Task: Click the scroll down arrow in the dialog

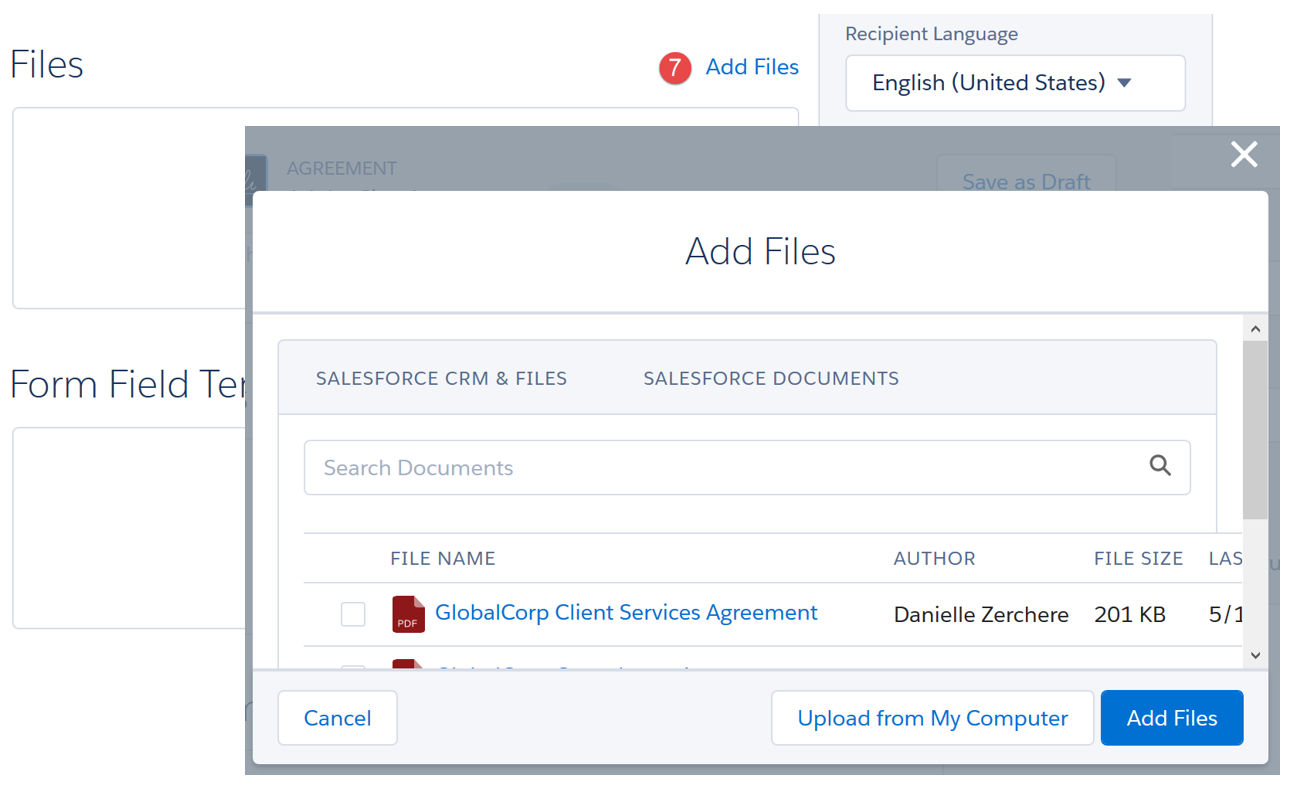Action: [1256, 655]
